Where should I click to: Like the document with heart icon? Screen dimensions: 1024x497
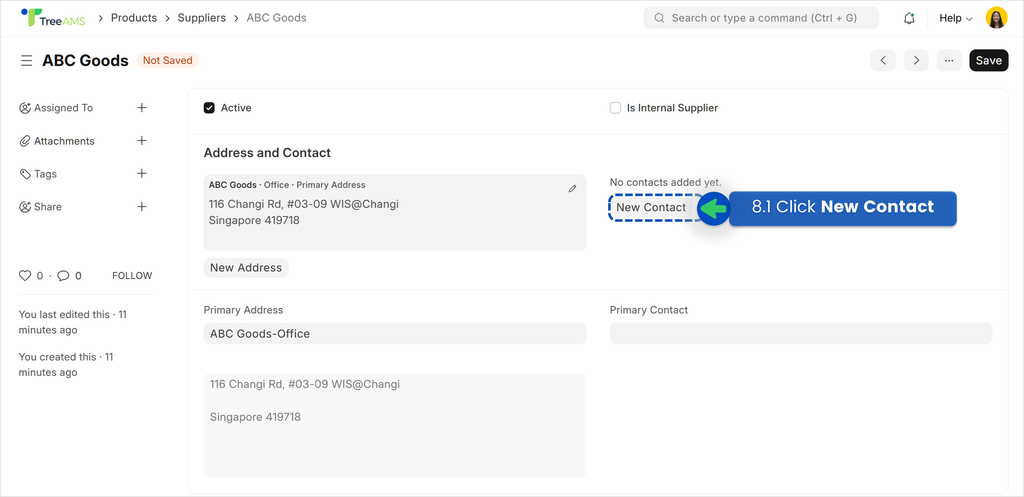point(25,276)
